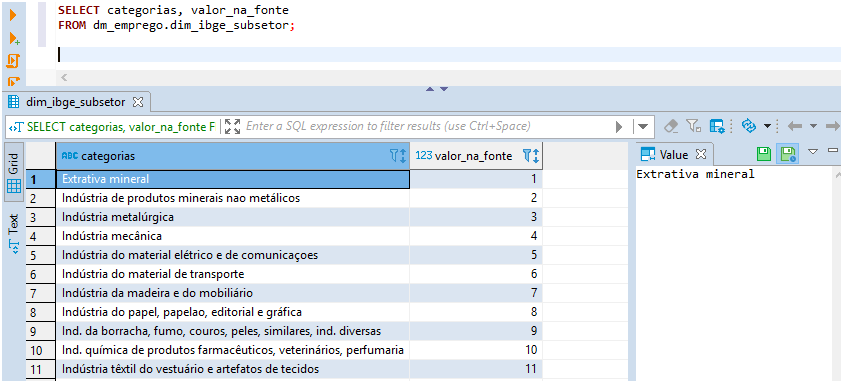Image resolution: width=841 pixels, height=381 pixels.
Task: Refresh the result set
Action: point(748,126)
